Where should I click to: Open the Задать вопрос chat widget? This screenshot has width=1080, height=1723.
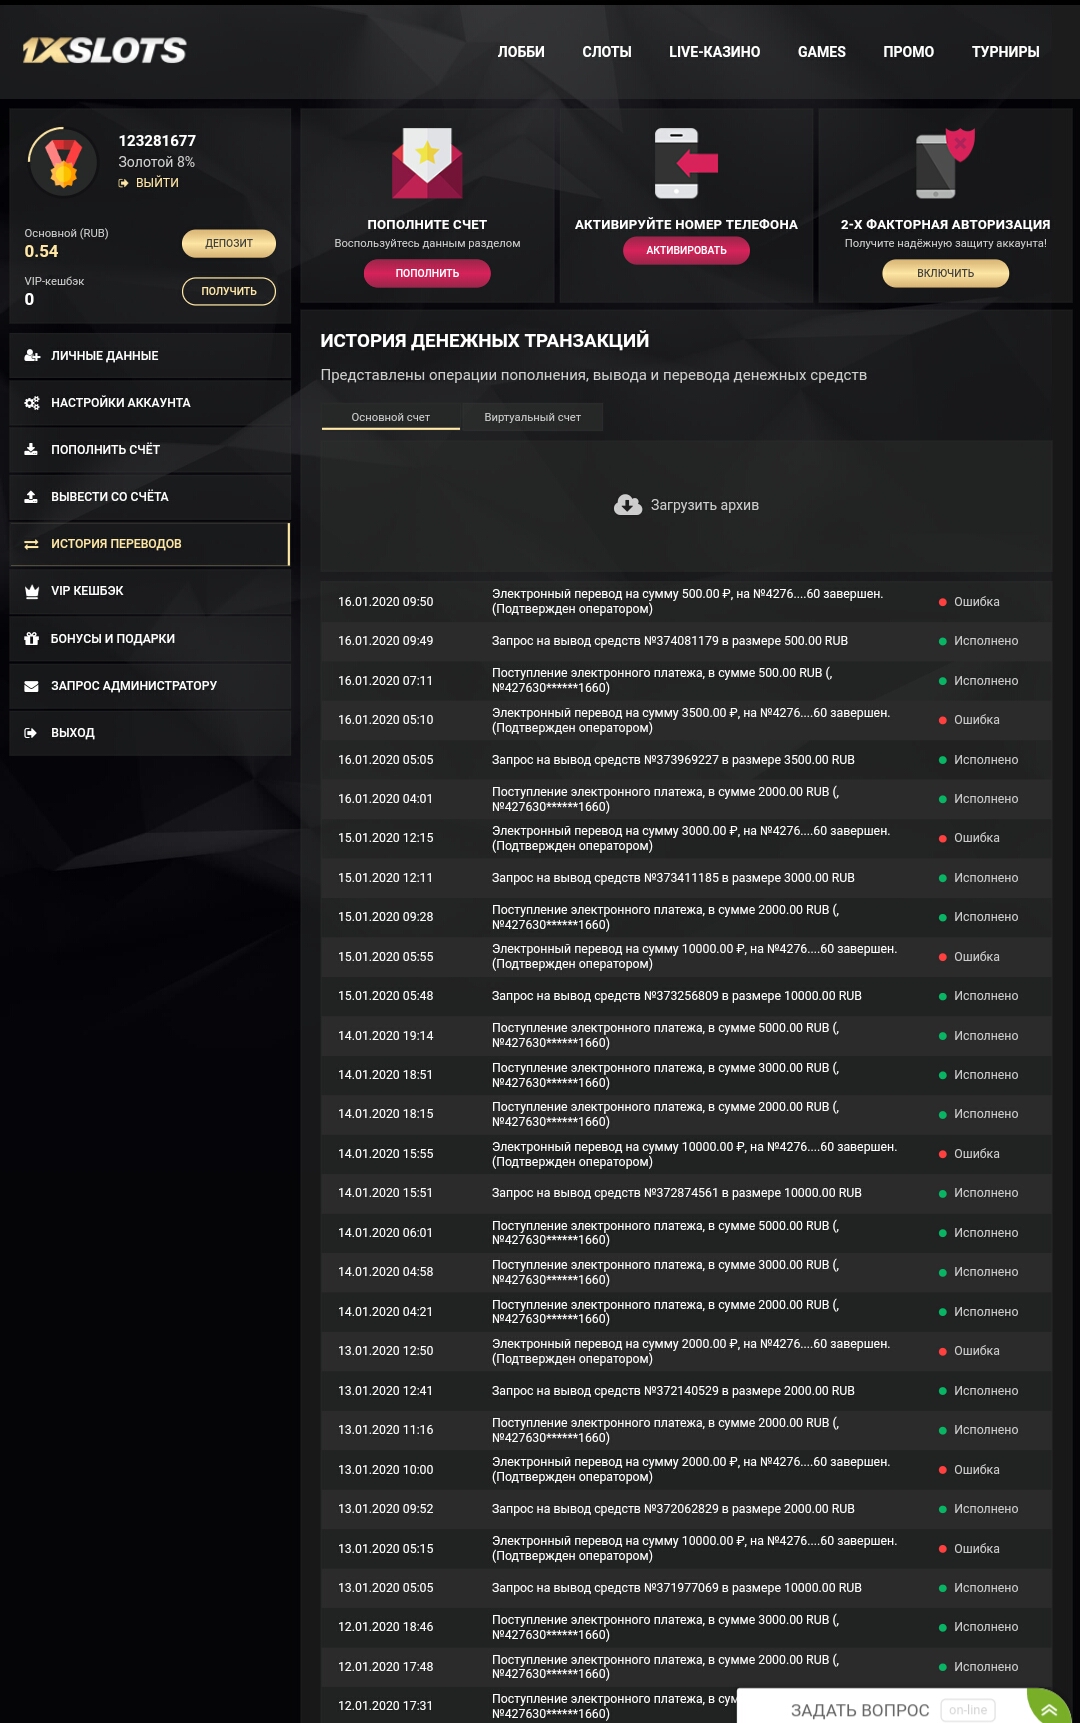860,1710
